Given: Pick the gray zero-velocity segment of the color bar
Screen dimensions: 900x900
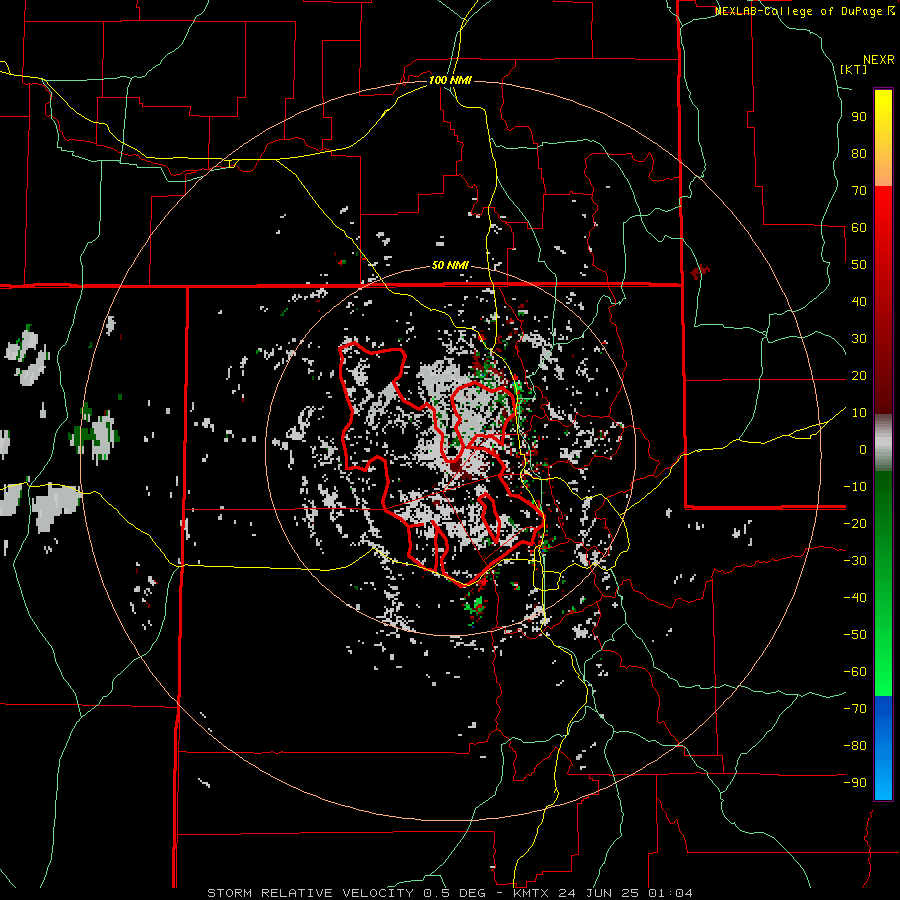Looking at the screenshot, I should [x=883, y=442].
